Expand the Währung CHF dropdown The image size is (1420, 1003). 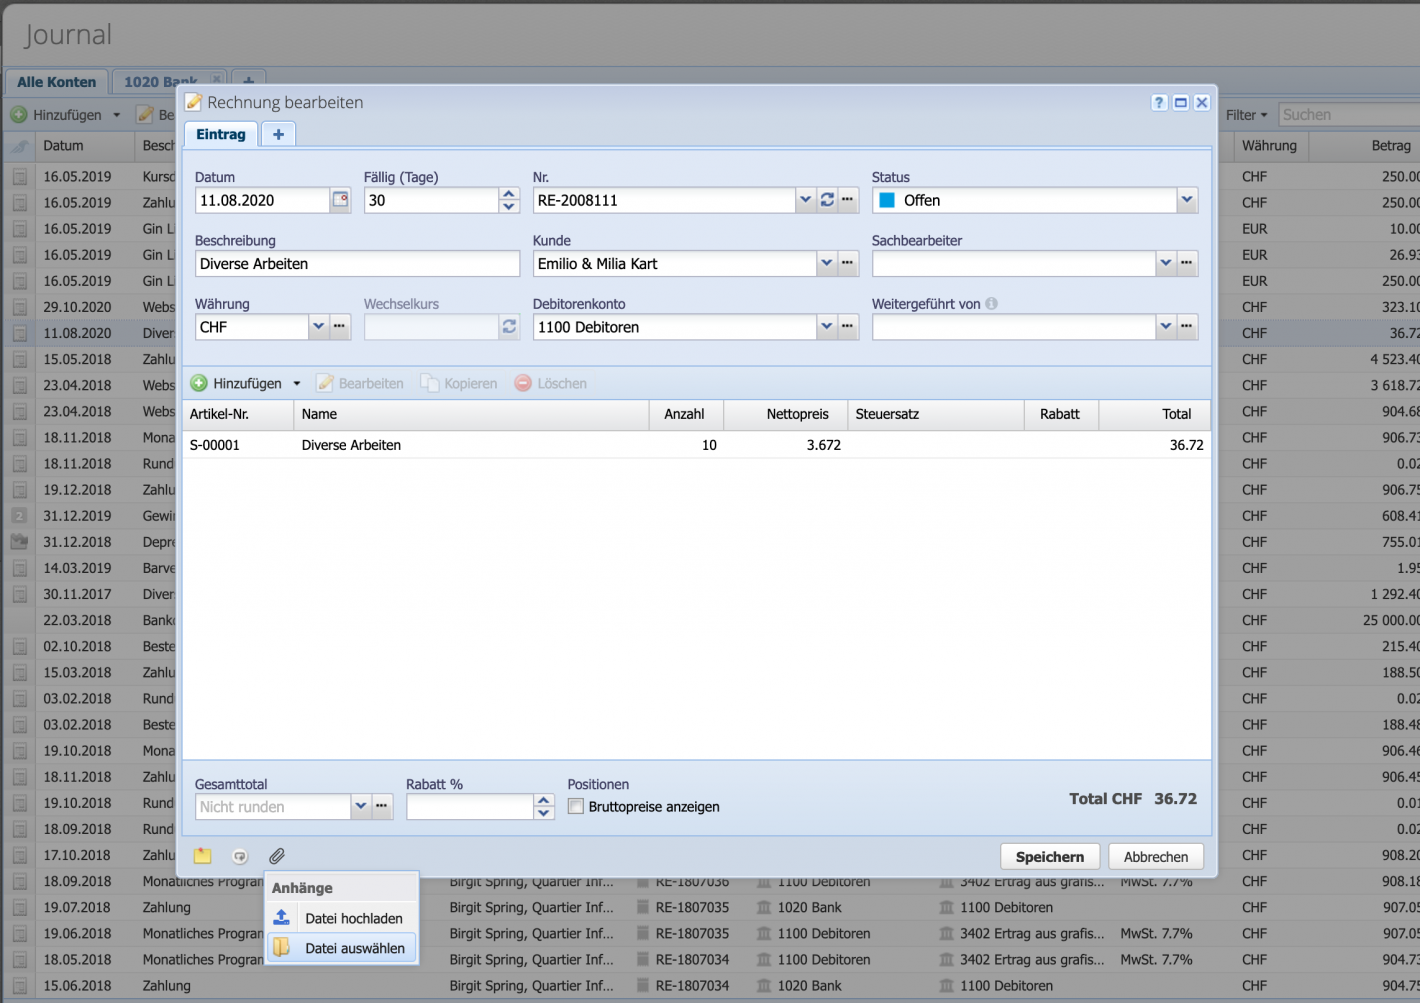[318, 326]
